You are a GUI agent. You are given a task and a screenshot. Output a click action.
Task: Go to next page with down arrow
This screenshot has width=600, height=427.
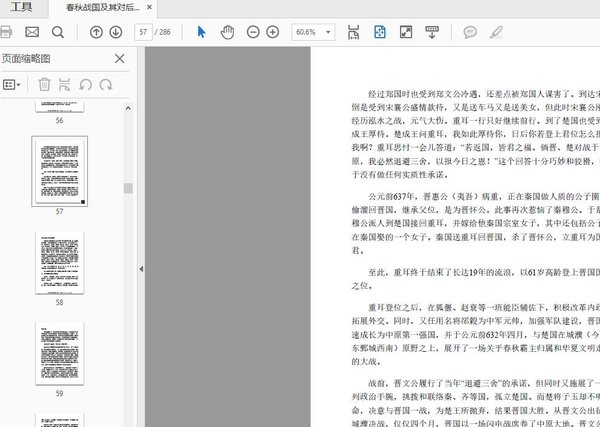[x=116, y=32]
